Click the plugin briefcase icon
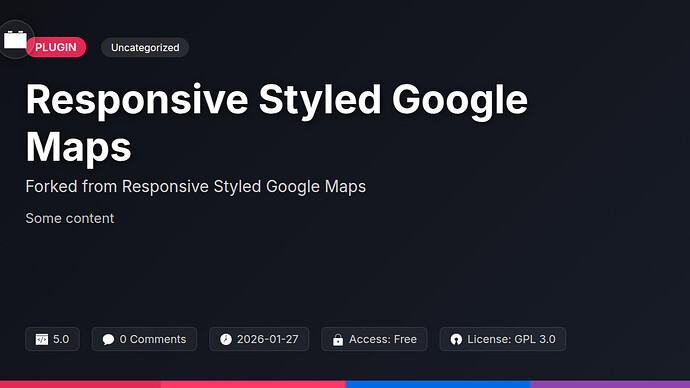 point(15,40)
